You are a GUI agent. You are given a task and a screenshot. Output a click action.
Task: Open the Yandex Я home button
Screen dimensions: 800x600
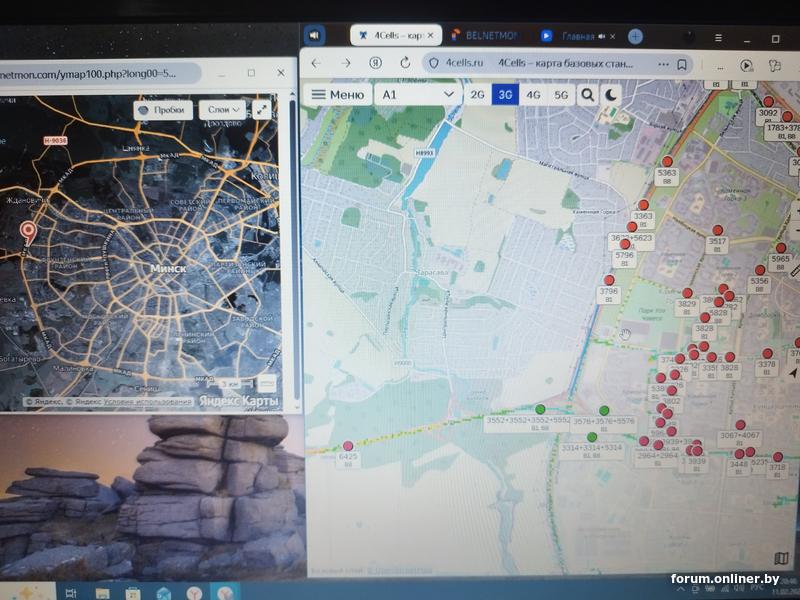[376, 63]
